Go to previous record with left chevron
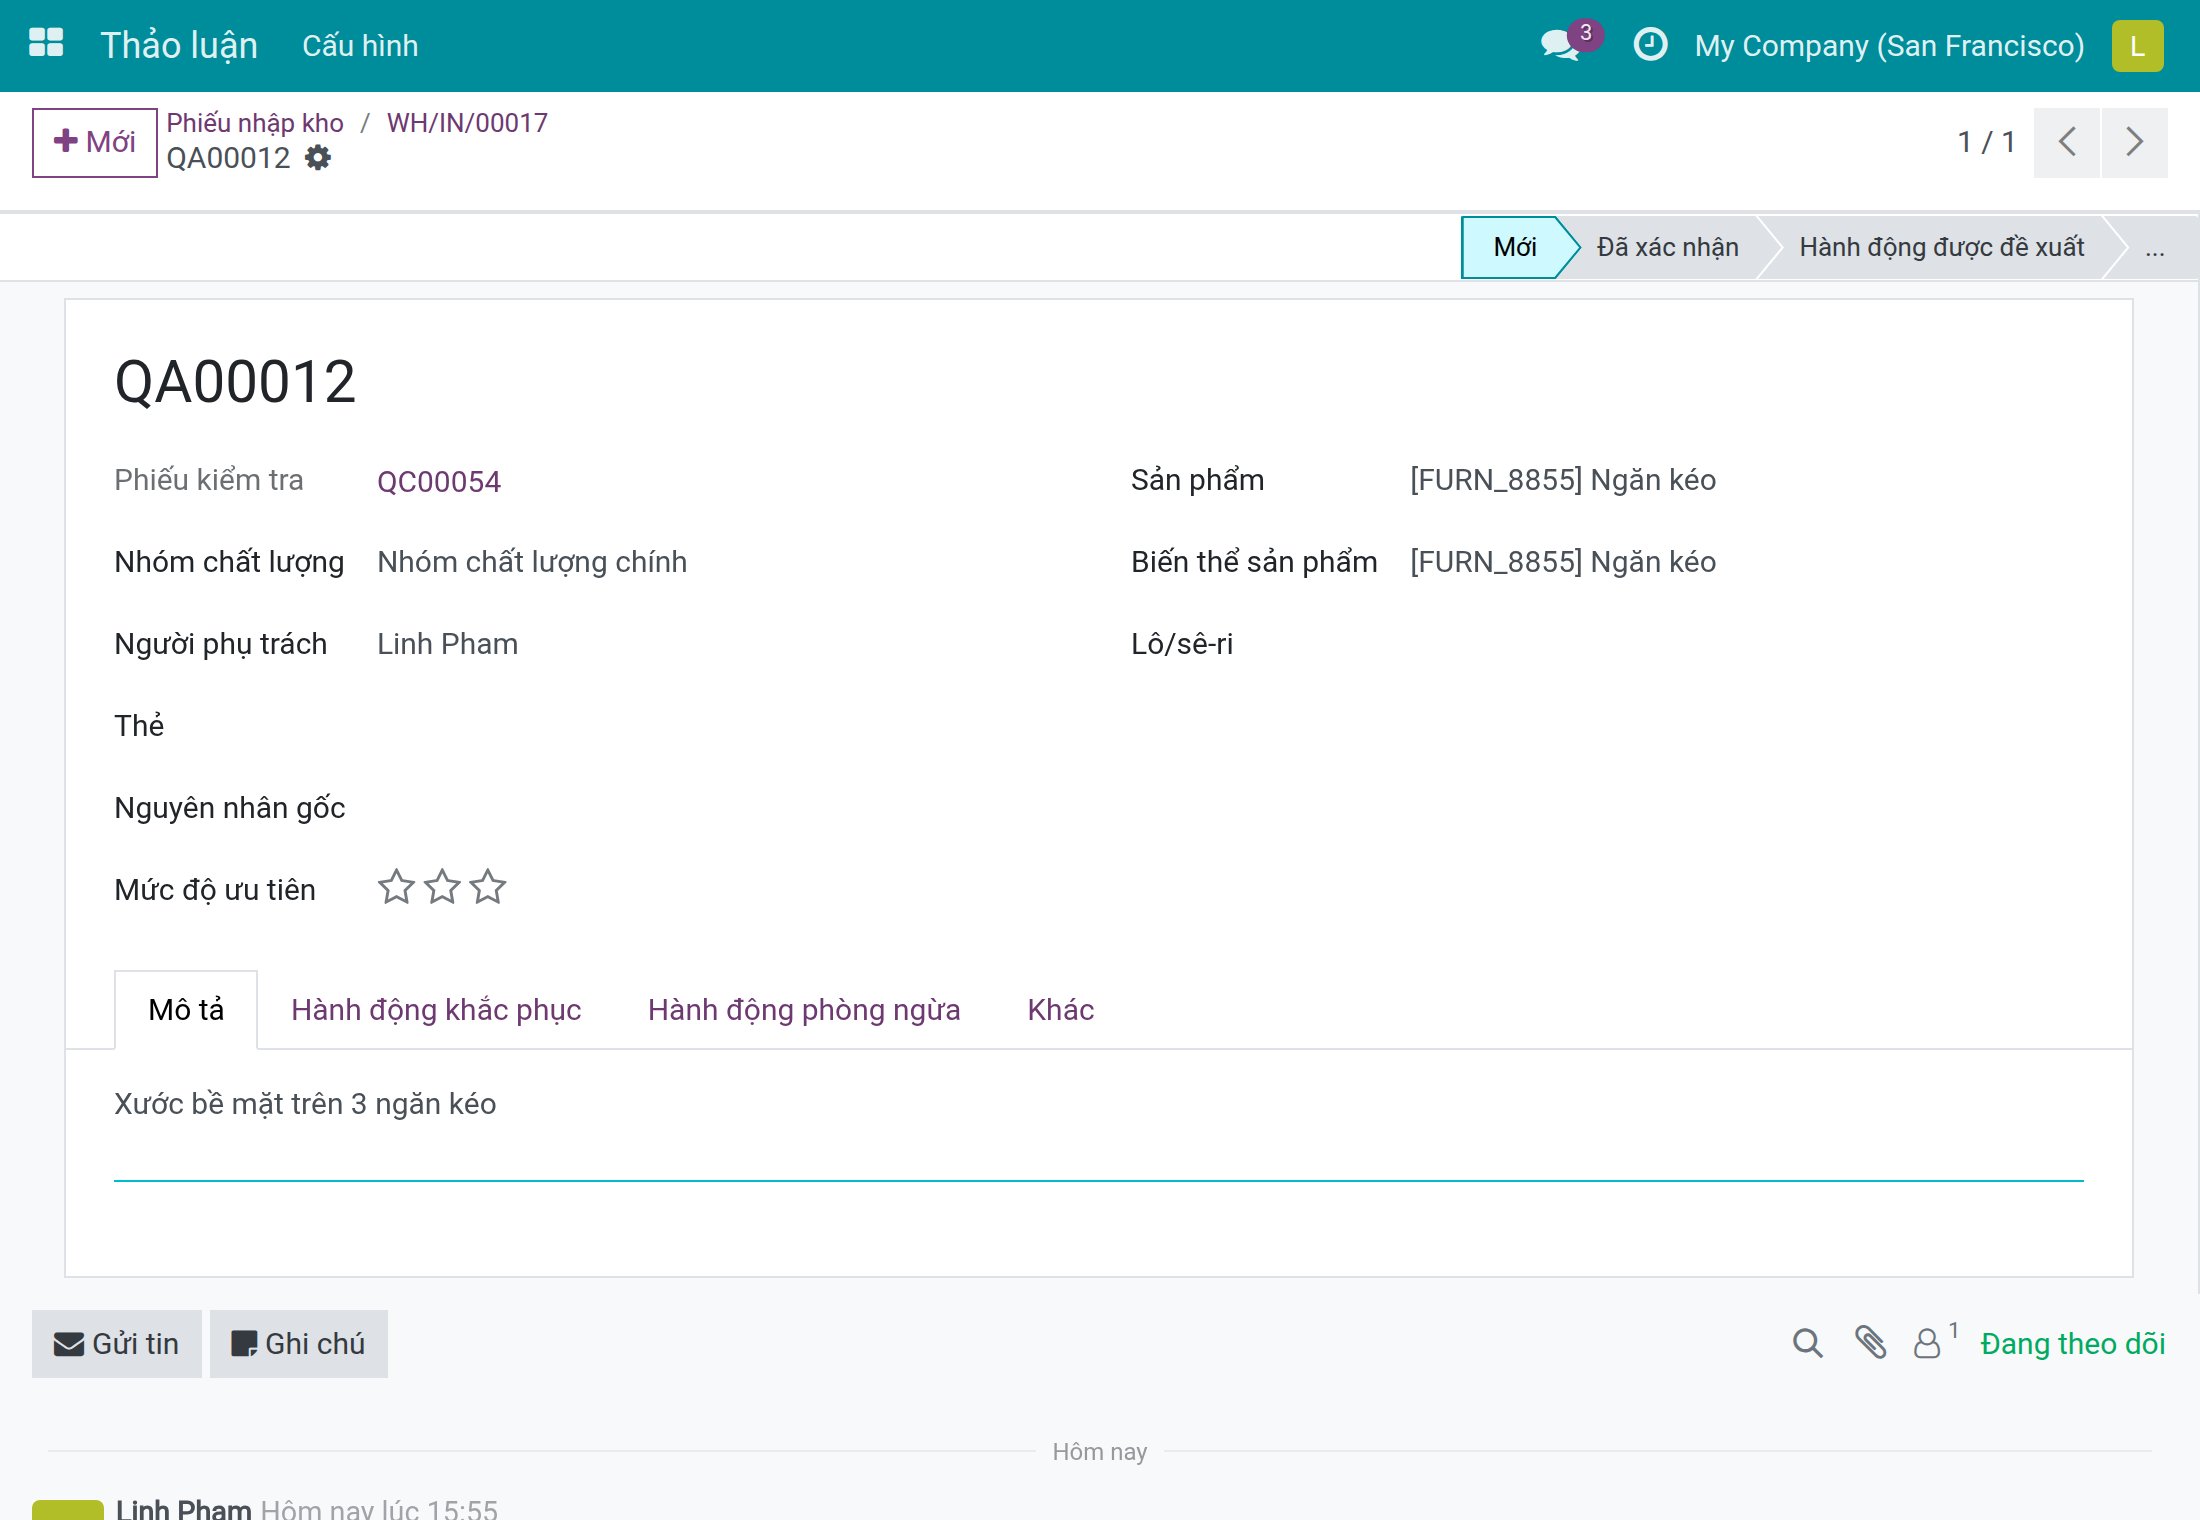This screenshot has width=2200, height=1520. tap(2067, 142)
